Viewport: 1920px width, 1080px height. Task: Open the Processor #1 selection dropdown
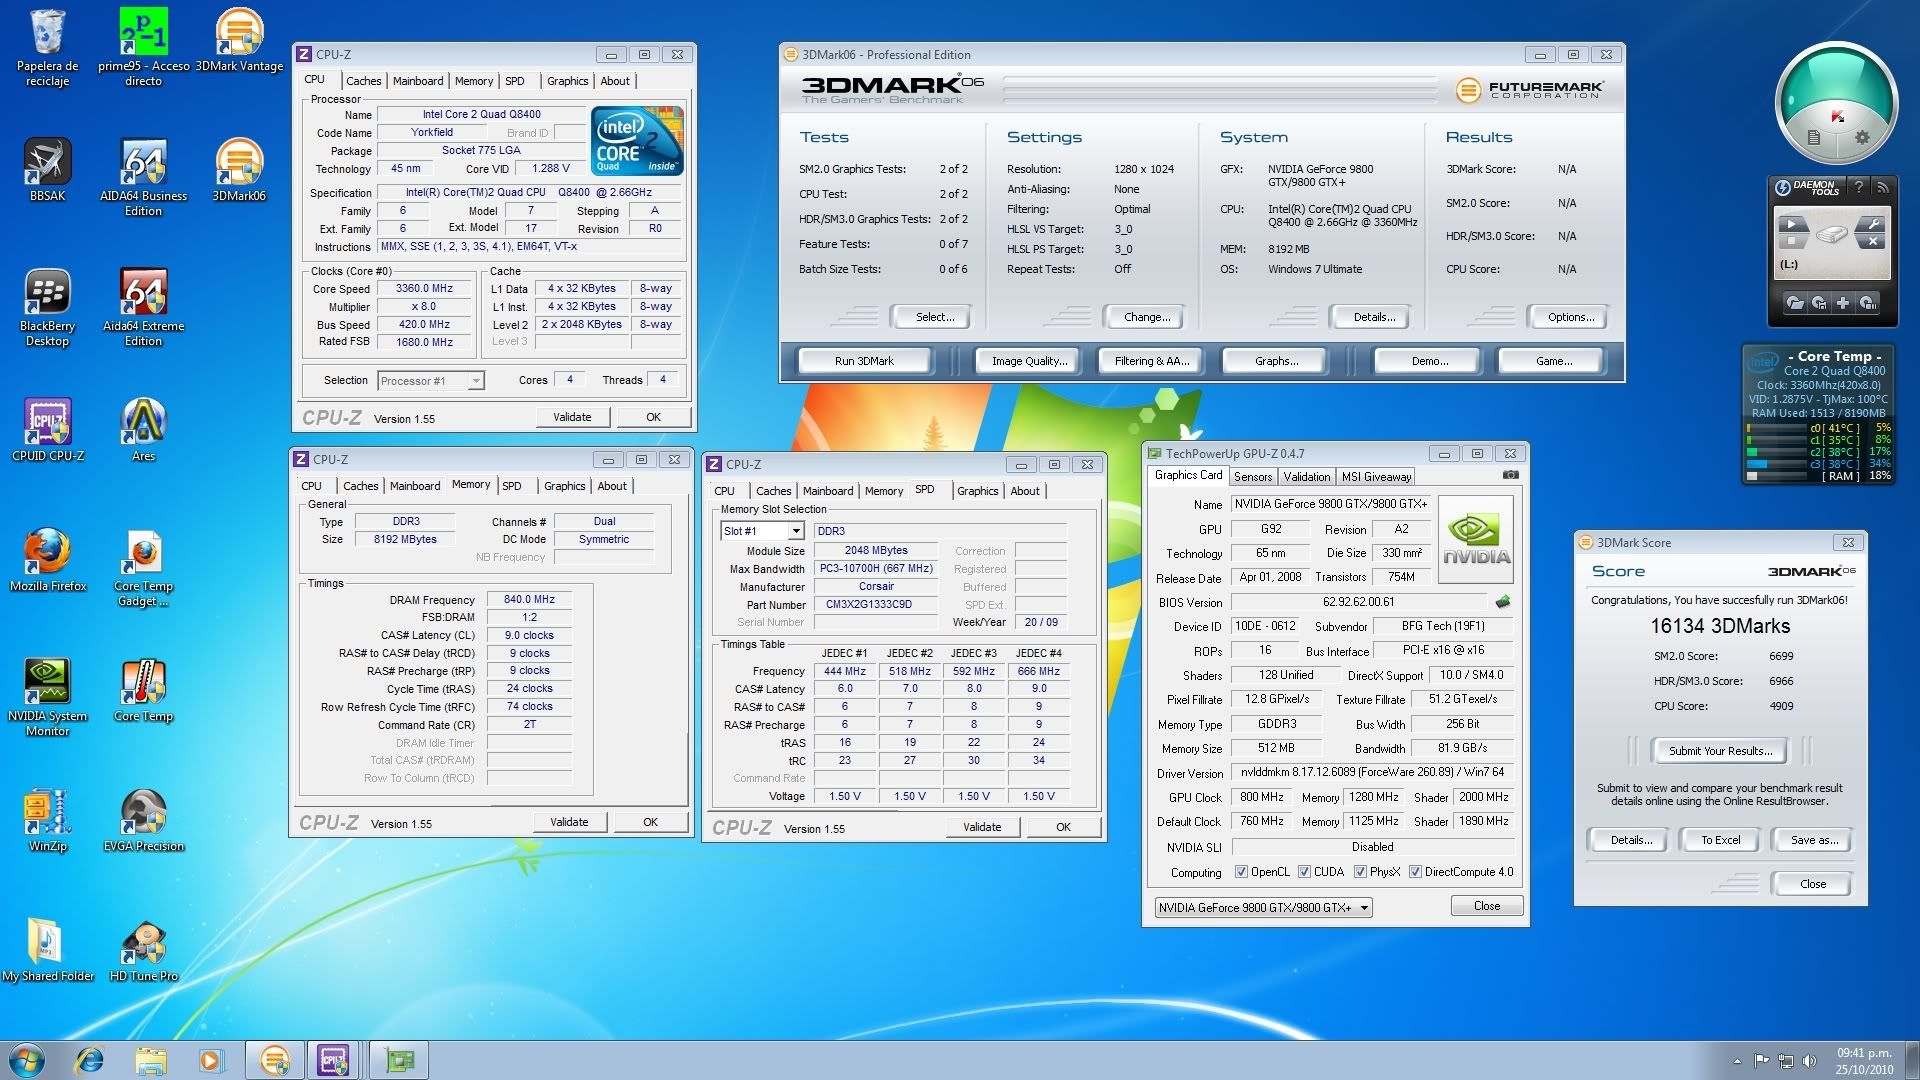431,381
